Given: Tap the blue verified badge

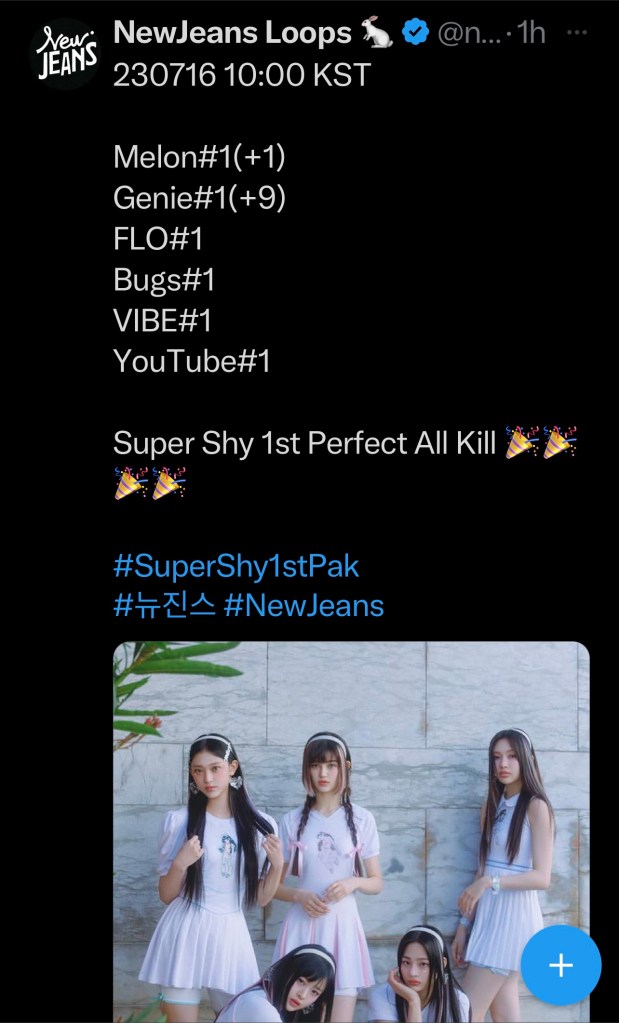Looking at the screenshot, I should point(415,33).
